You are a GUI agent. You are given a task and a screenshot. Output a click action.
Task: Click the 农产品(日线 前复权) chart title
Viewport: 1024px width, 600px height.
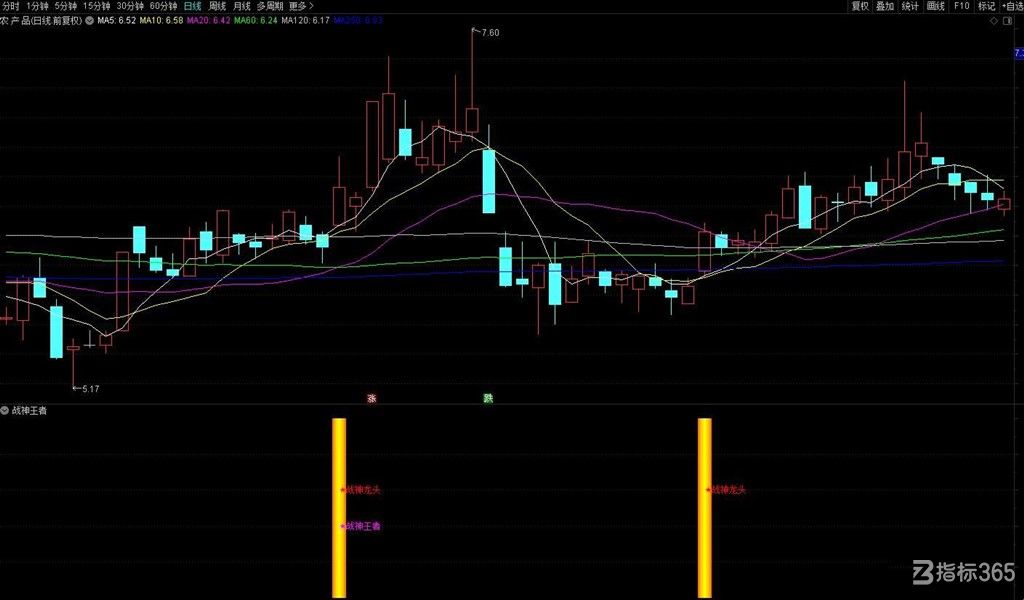coord(41,20)
